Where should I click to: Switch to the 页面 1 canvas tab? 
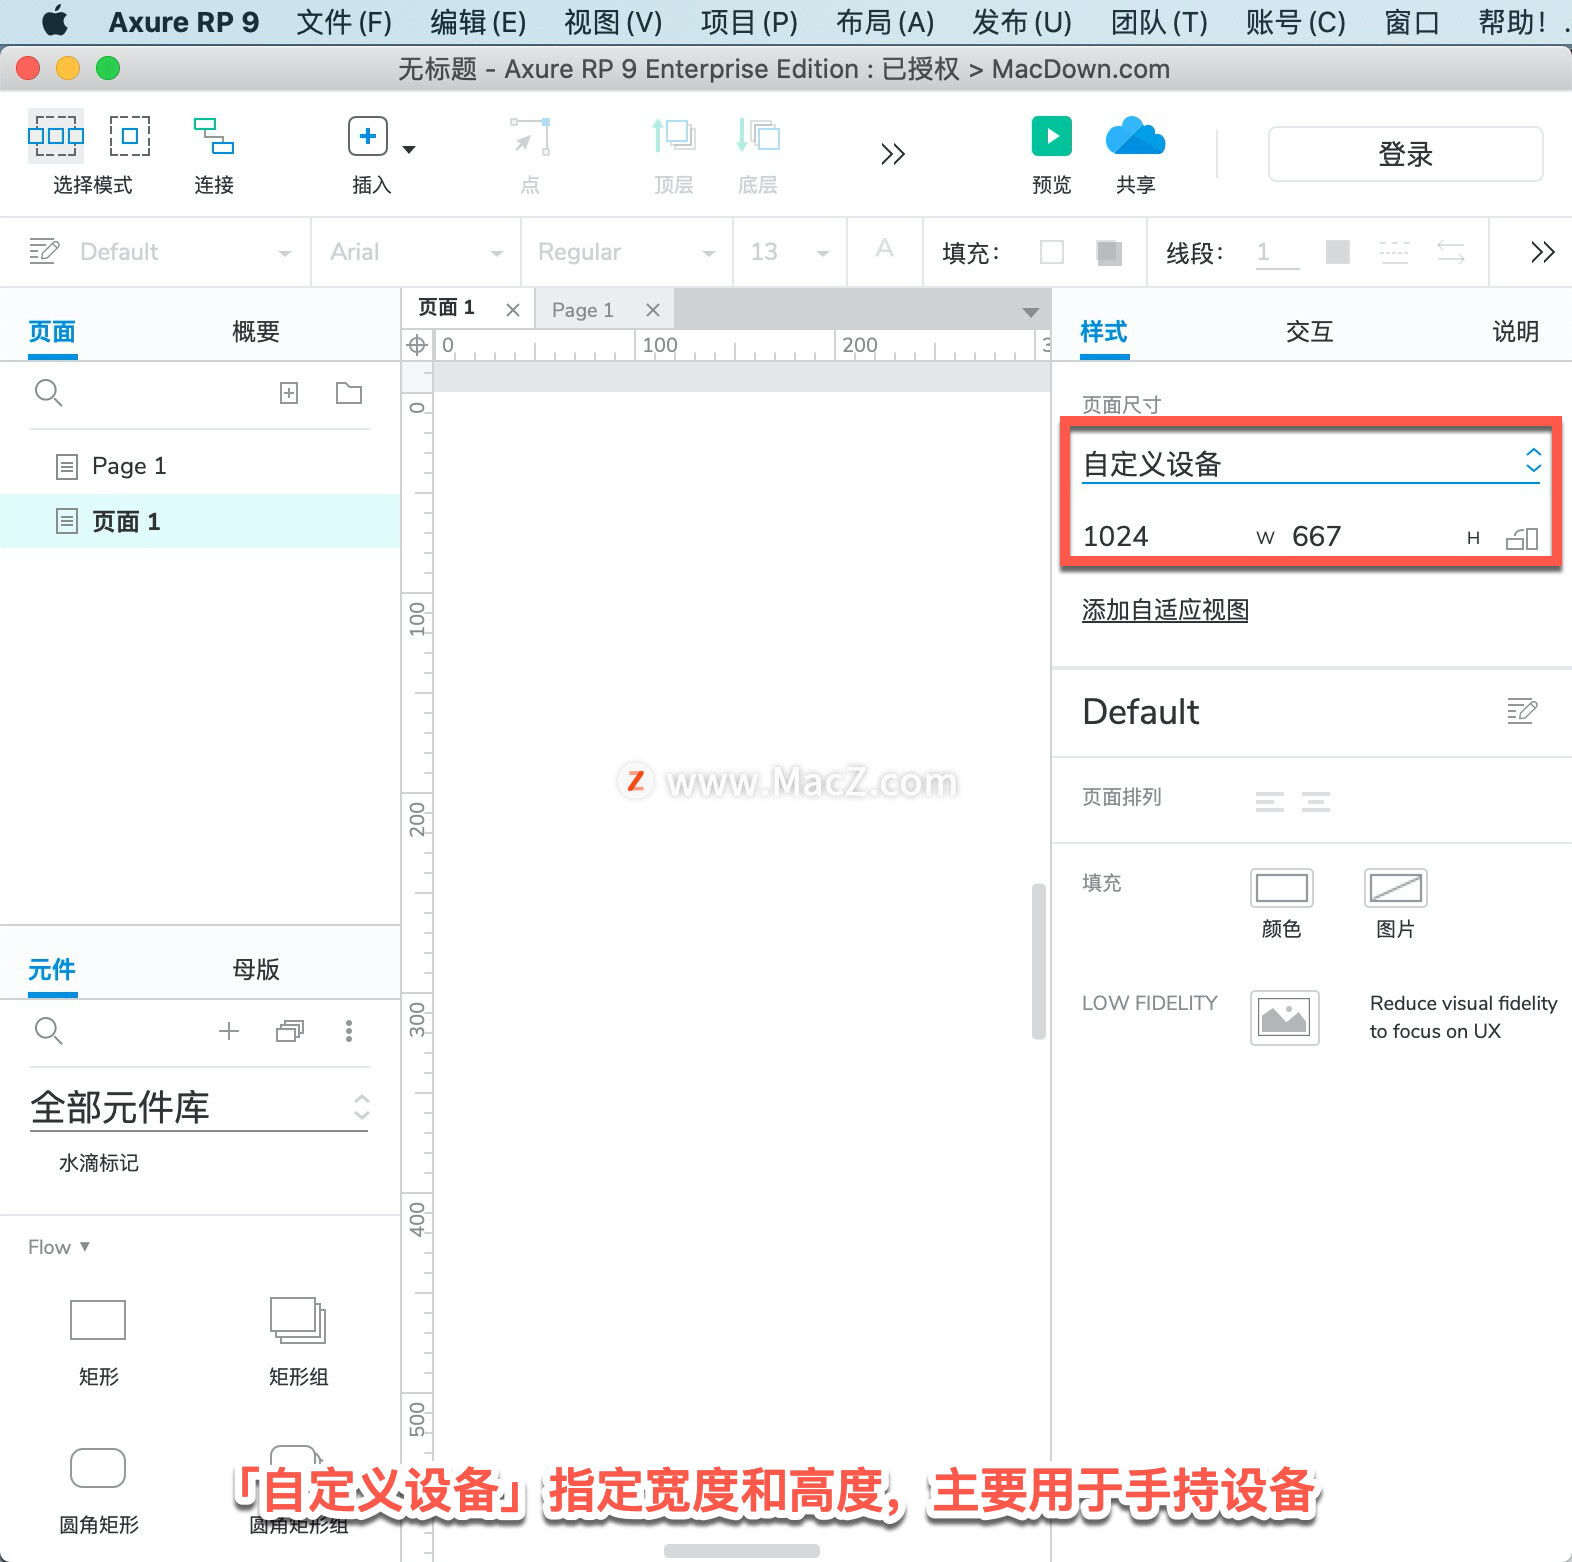(447, 308)
